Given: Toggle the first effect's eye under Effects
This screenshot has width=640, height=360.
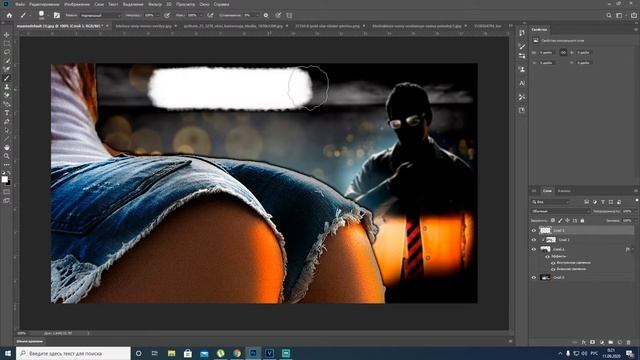Looking at the screenshot, I should pos(553,262).
